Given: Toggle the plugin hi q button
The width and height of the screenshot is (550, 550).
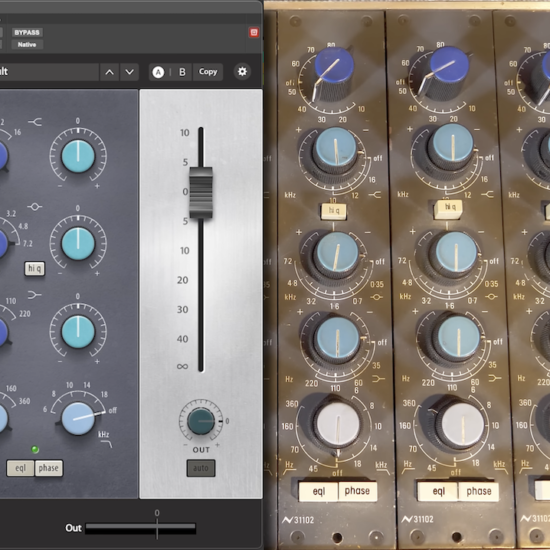Looking at the screenshot, I should click(35, 268).
